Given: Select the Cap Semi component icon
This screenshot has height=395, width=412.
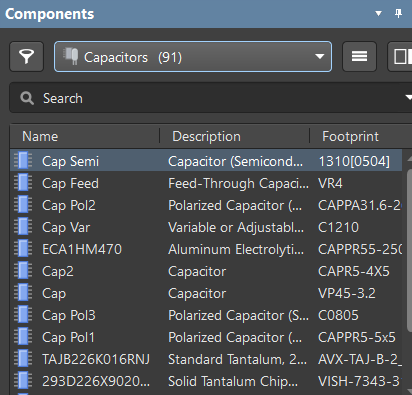Looking at the screenshot, I should 23,161.
